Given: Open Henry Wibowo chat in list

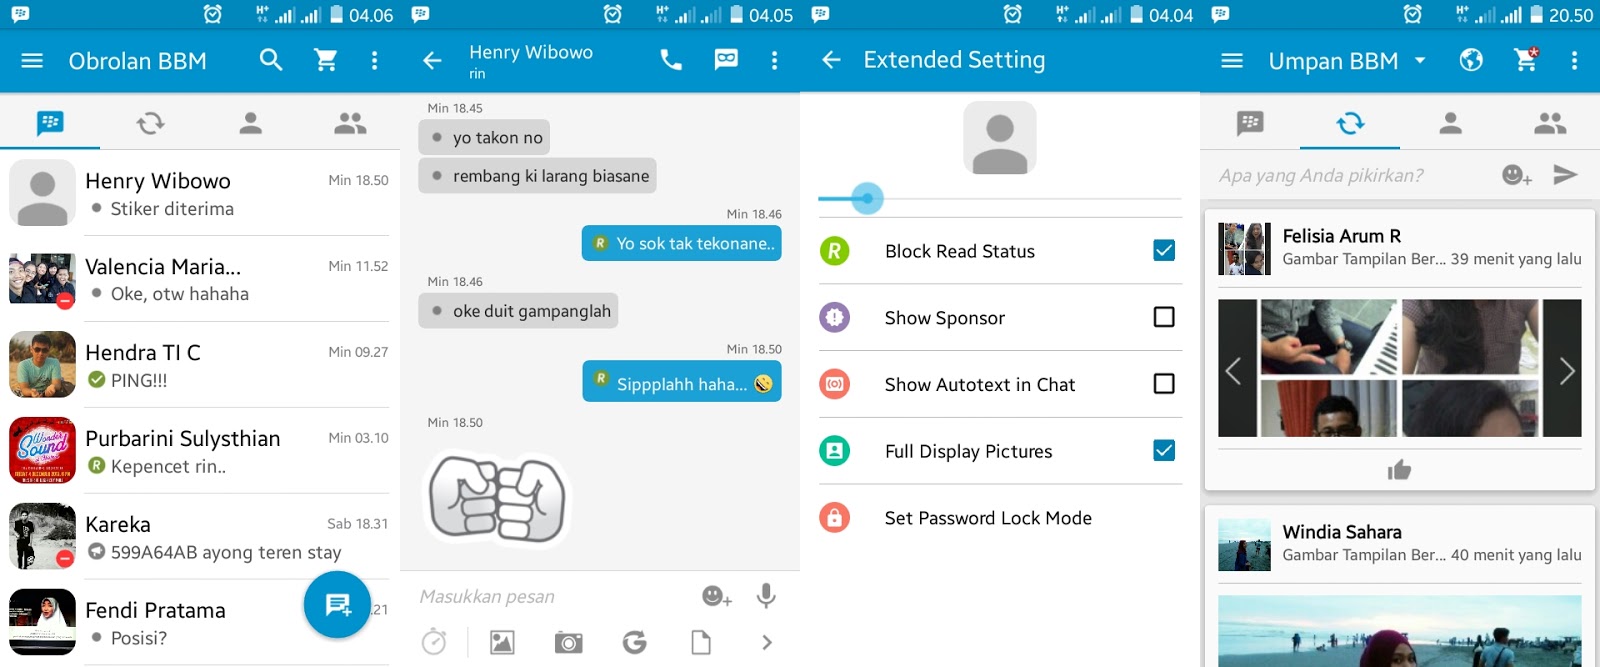Looking at the screenshot, I should (x=200, y=193).
